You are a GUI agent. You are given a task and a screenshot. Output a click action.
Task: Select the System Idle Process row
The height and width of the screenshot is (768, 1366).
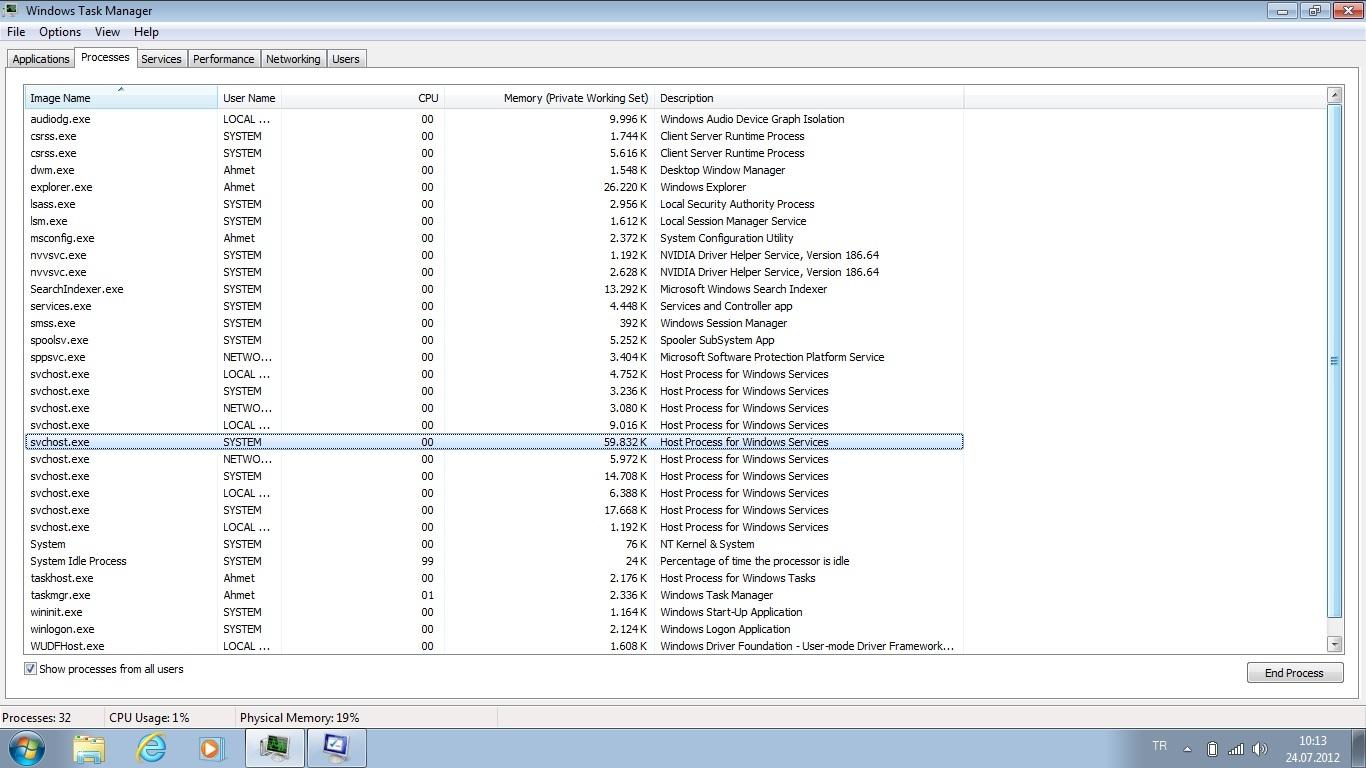(494, 561)
